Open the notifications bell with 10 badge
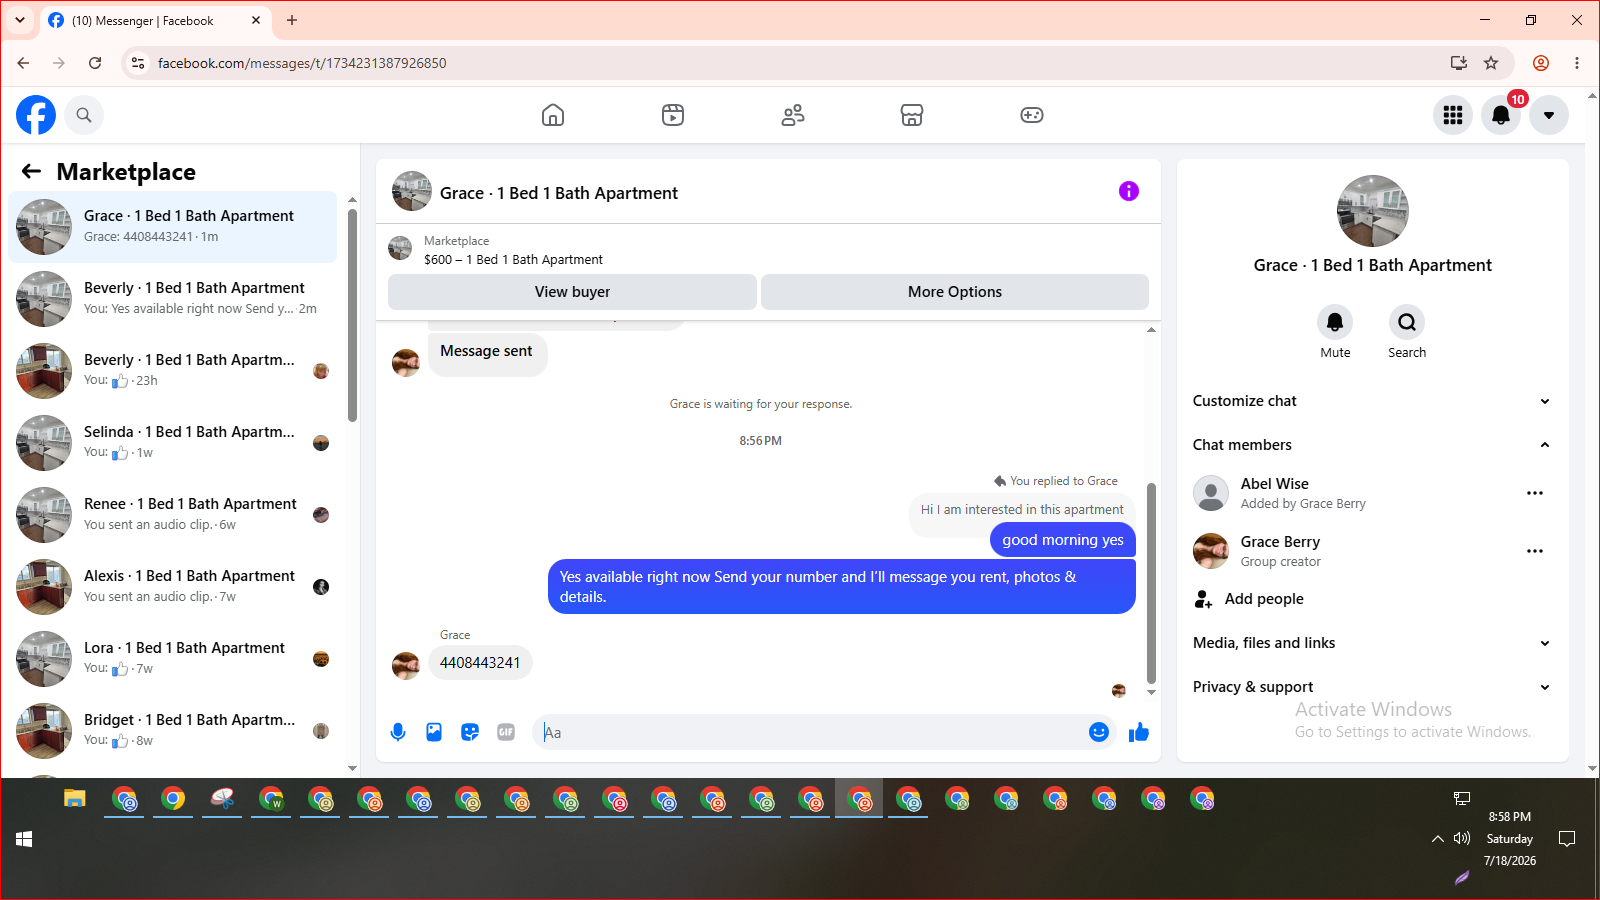The width and height of the screenshot is (1600, 900). click(1501, 115)
